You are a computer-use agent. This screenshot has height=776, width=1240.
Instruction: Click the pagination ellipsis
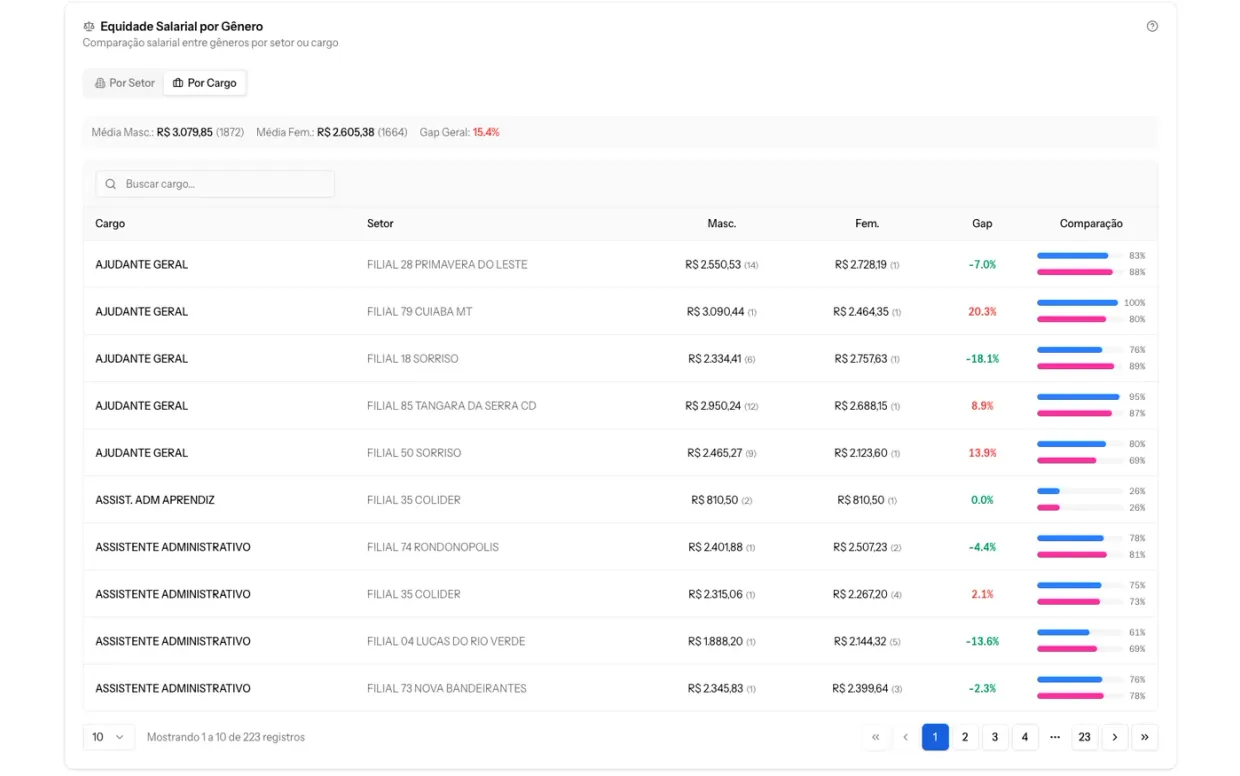(x=1055, y=737)
